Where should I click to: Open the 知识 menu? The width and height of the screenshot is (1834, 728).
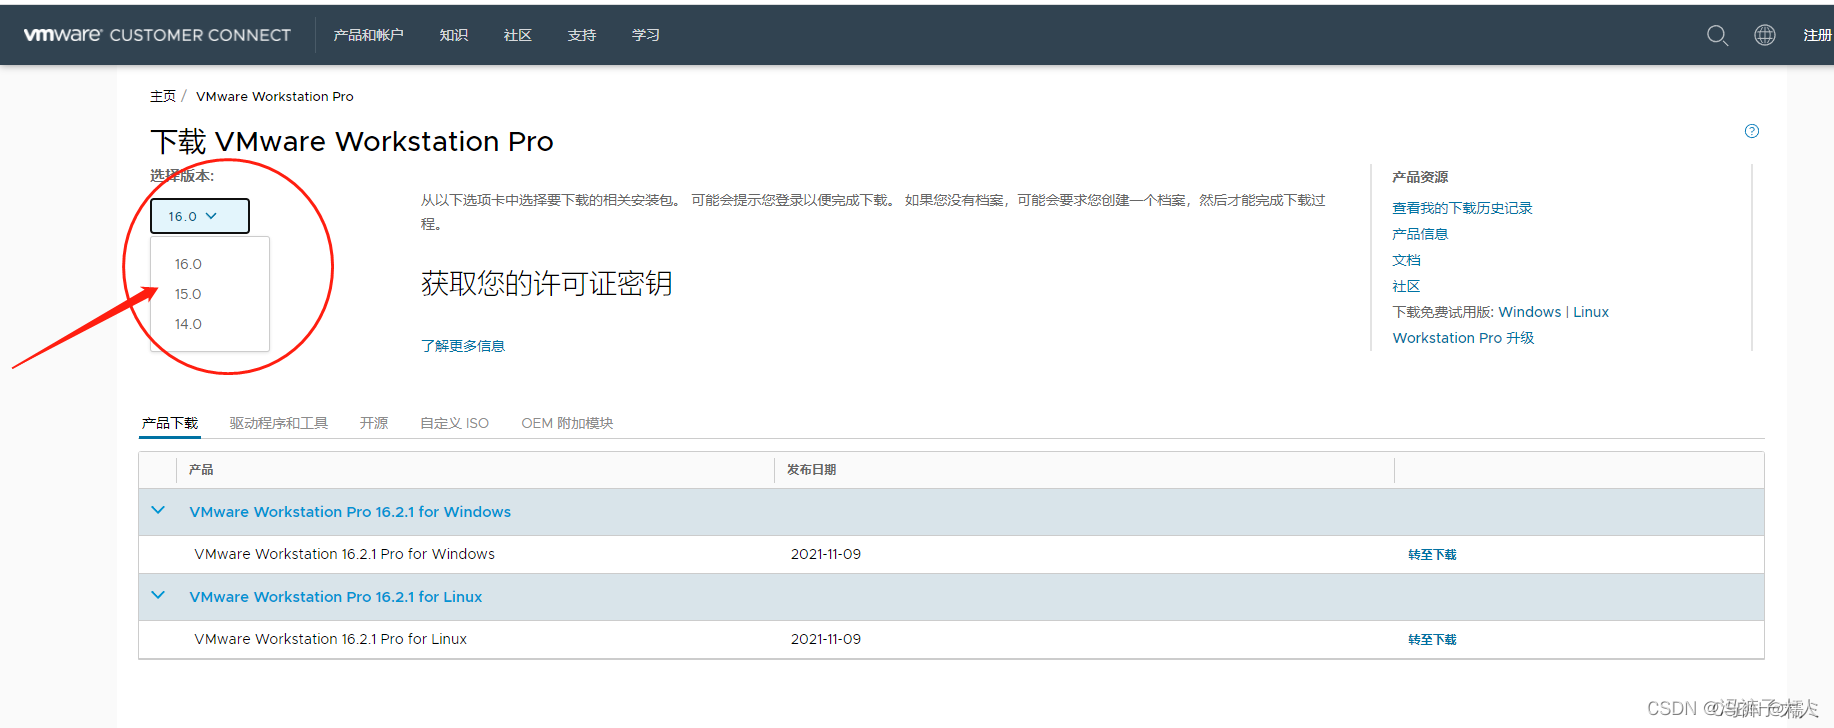tap(453, 35)
